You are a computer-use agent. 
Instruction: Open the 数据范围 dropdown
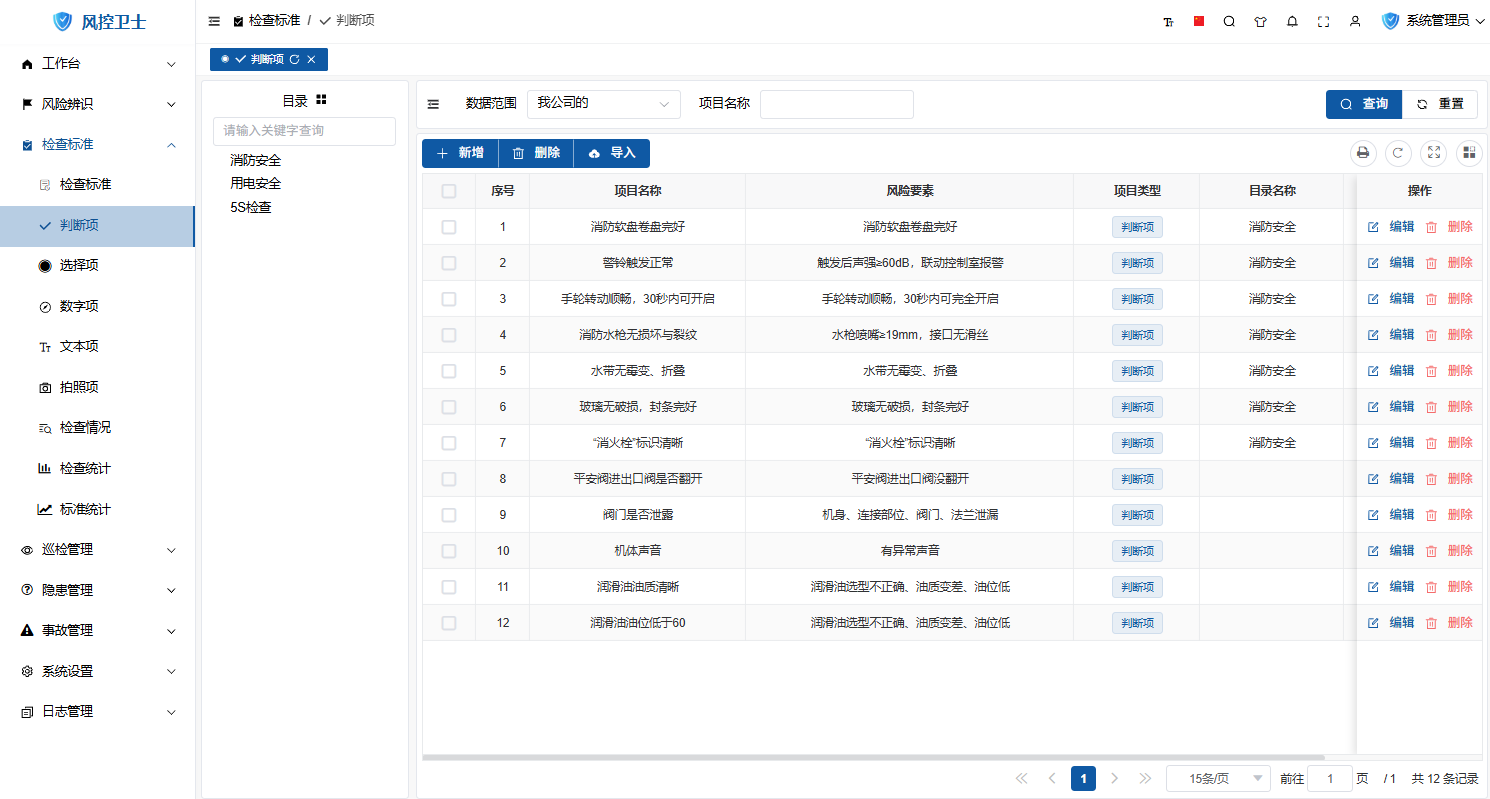coord(603,104)
